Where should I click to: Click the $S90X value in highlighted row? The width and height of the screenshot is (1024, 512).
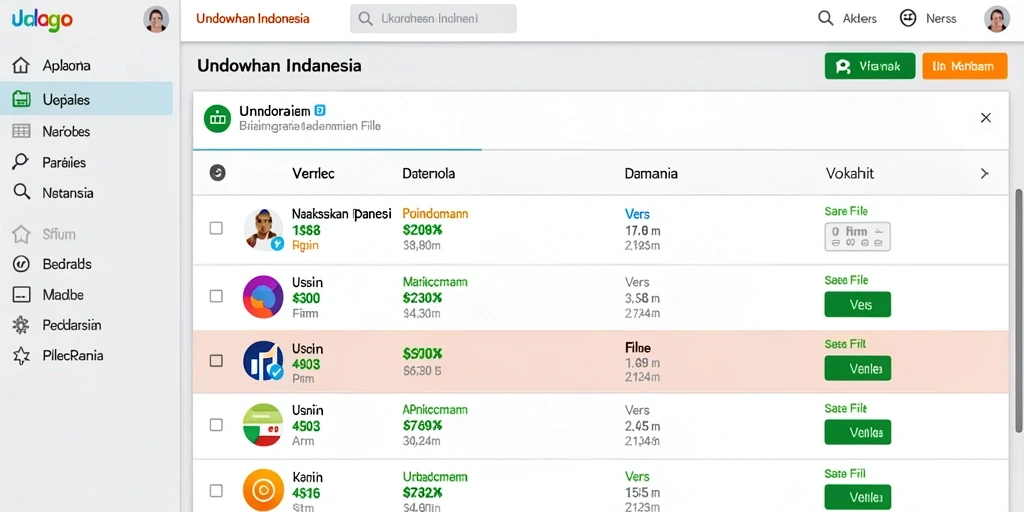423,354
